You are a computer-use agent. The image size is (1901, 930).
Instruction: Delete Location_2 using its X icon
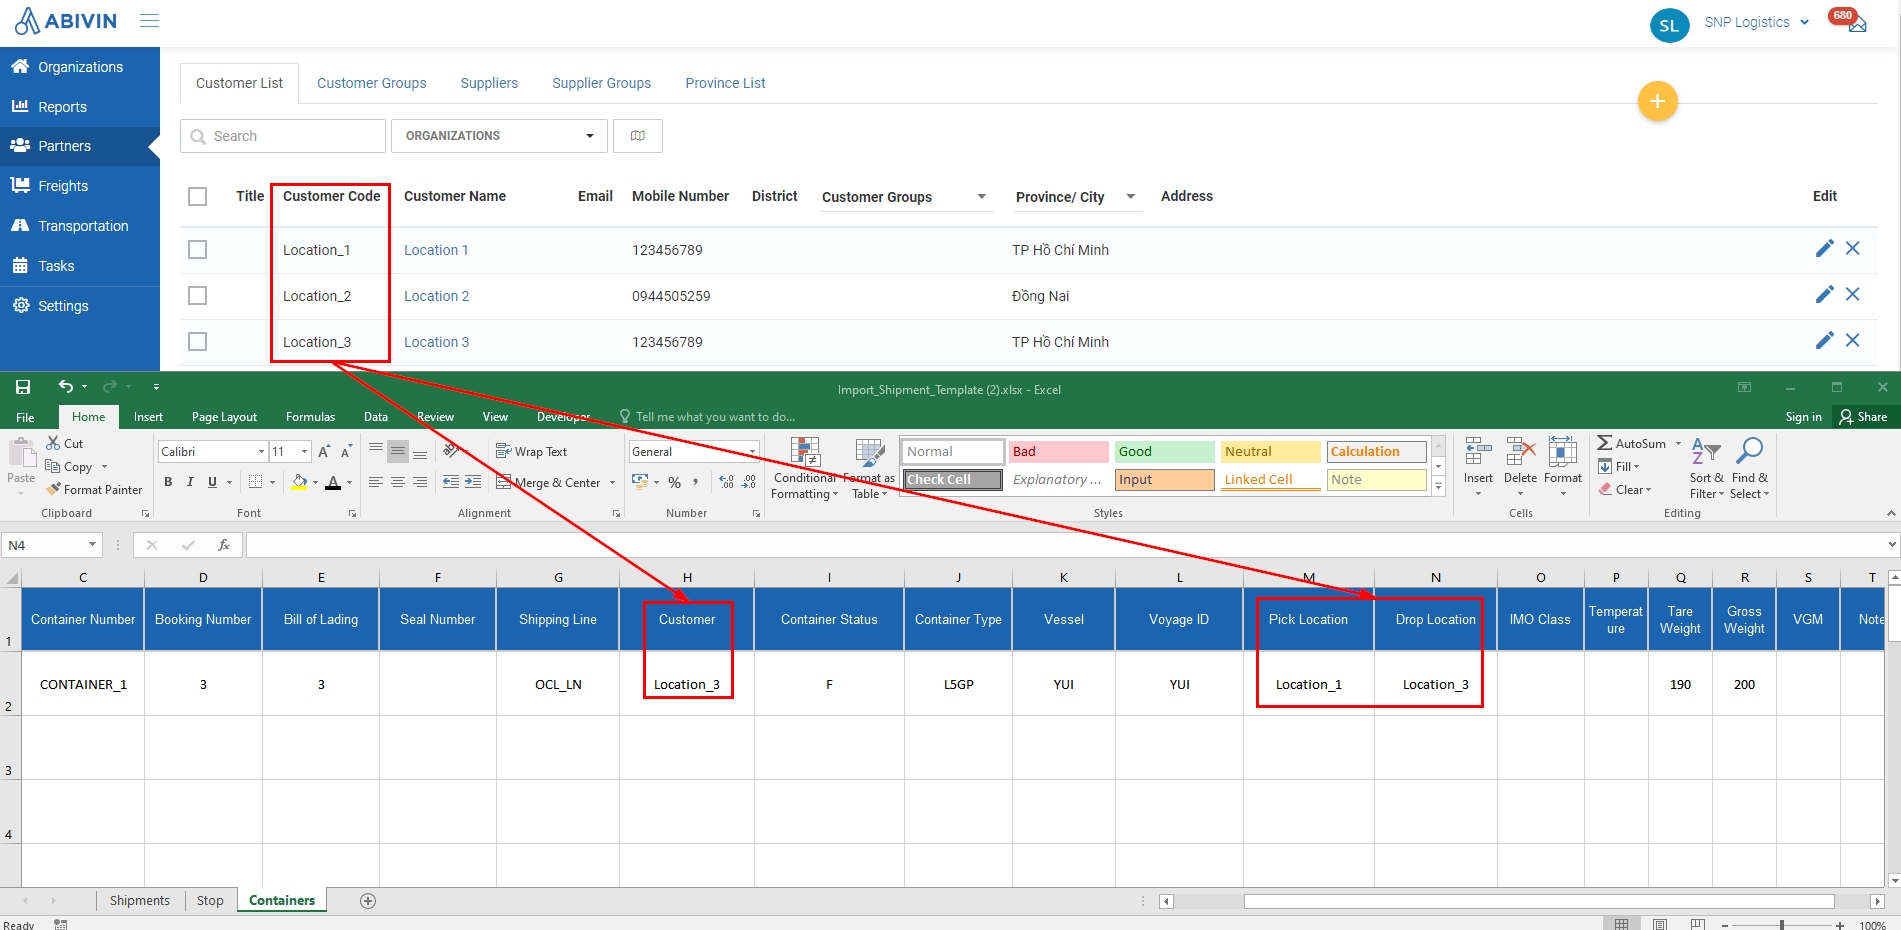coord(1852,295)
